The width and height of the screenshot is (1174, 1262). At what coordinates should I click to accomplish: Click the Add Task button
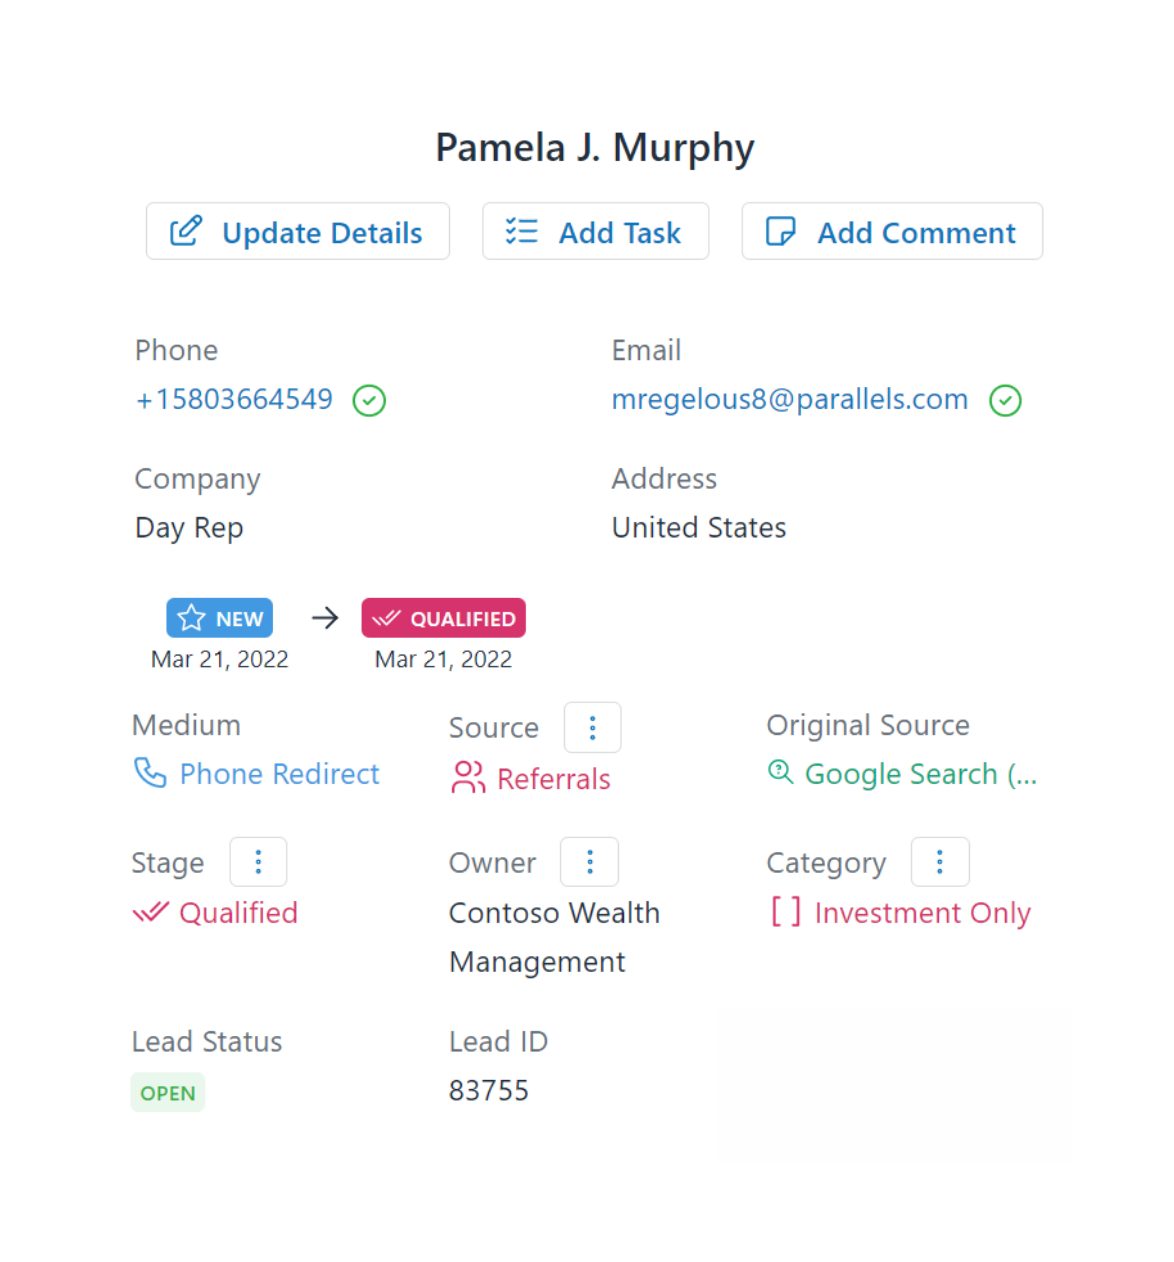tap(596, 232)
